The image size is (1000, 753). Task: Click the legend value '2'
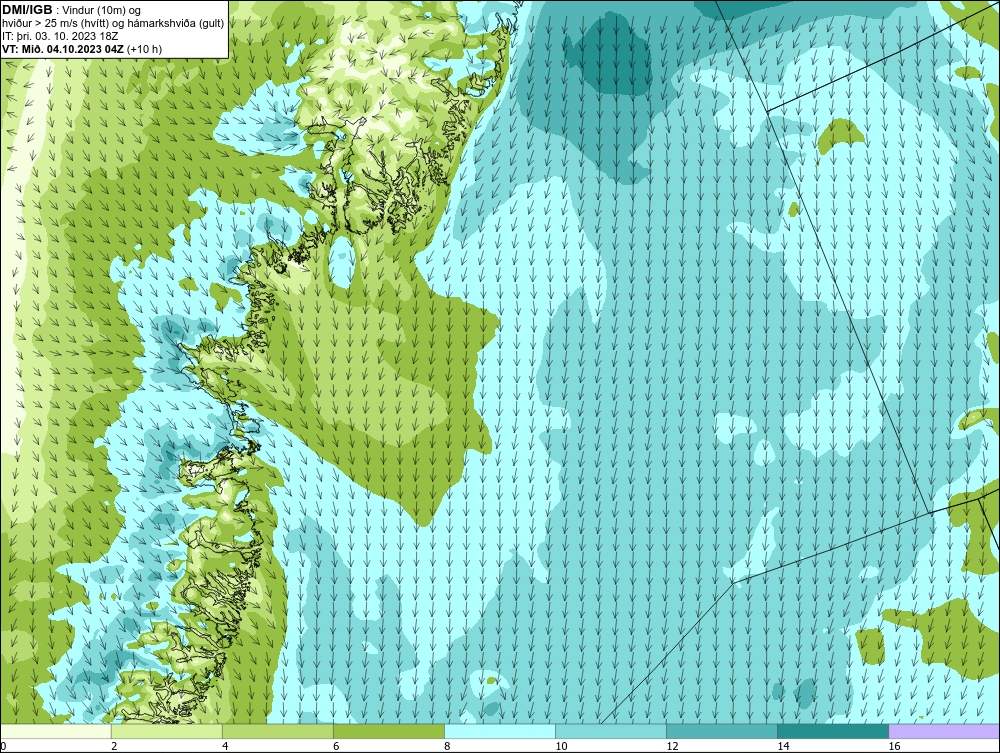pos(114,746)
